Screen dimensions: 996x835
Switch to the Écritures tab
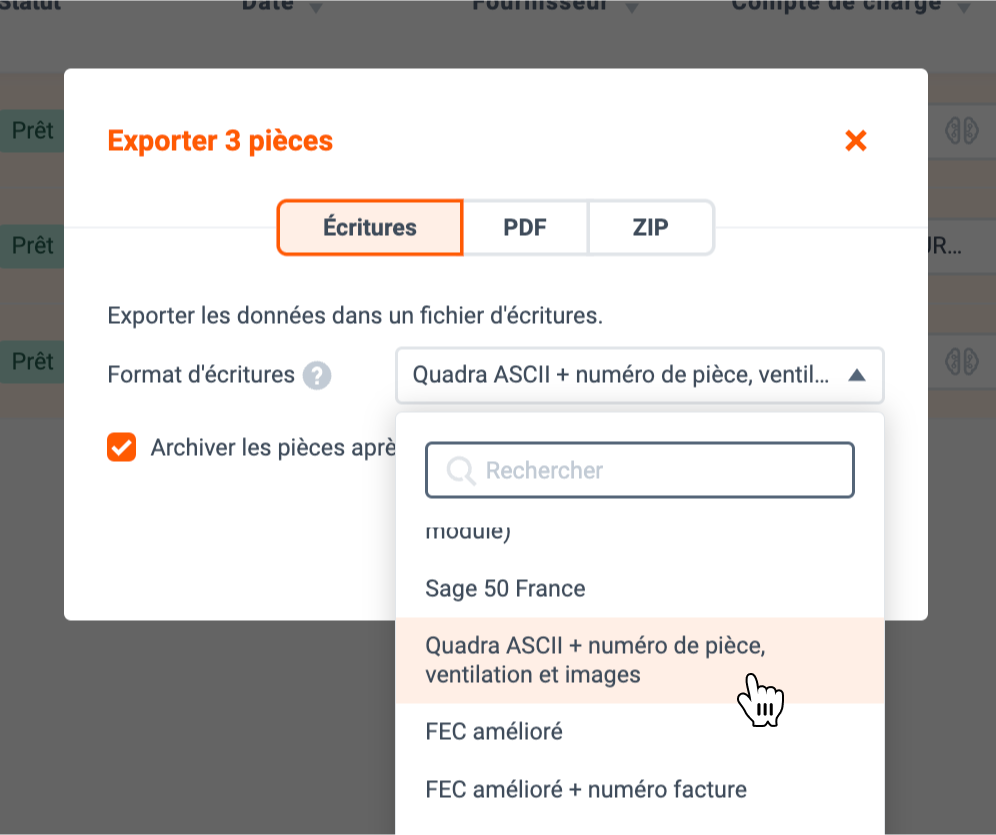(370, 227)
